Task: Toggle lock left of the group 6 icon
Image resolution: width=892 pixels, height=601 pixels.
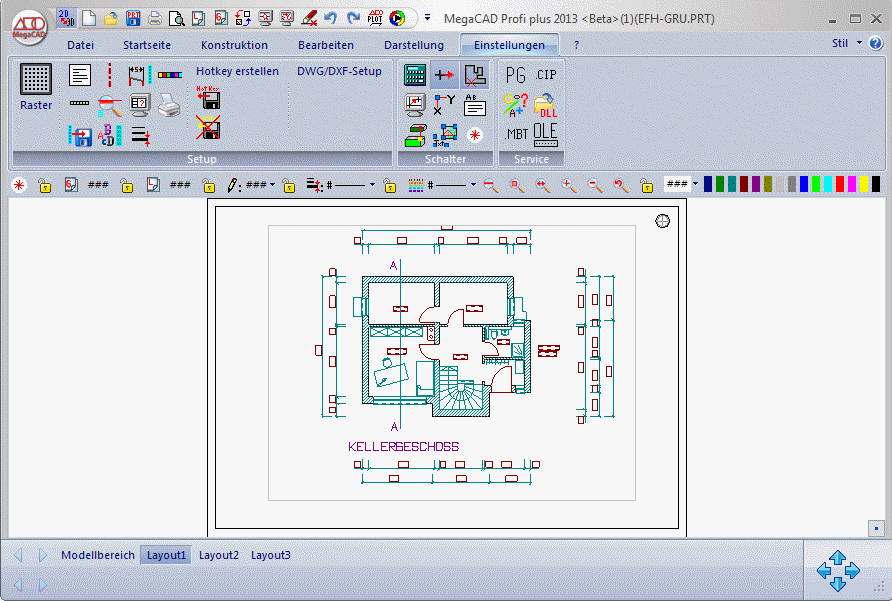Action: (x=44, y=186)
